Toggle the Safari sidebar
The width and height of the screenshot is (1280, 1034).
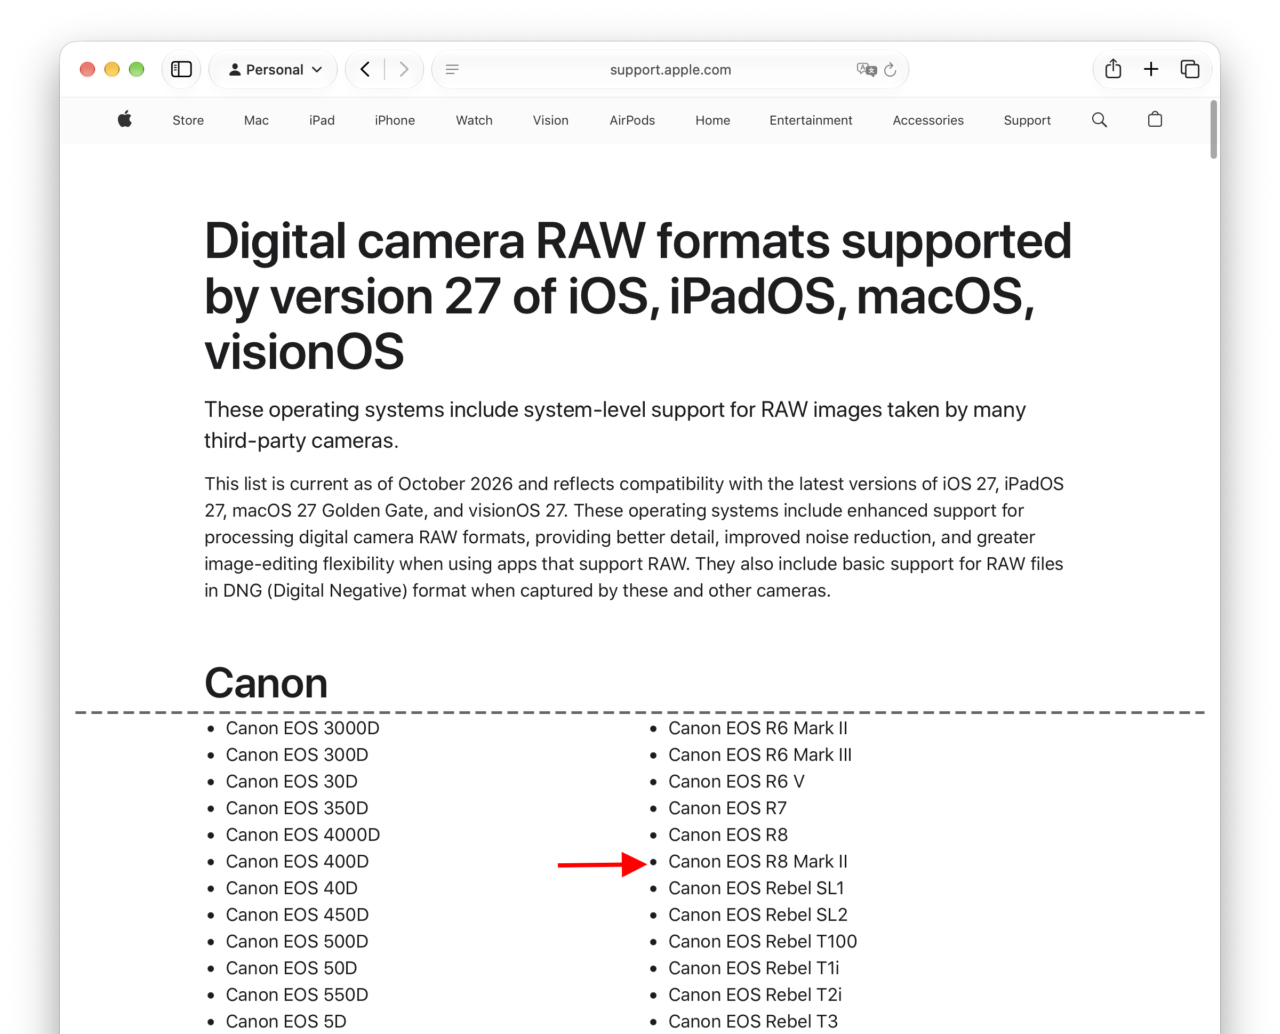[181, 69]
